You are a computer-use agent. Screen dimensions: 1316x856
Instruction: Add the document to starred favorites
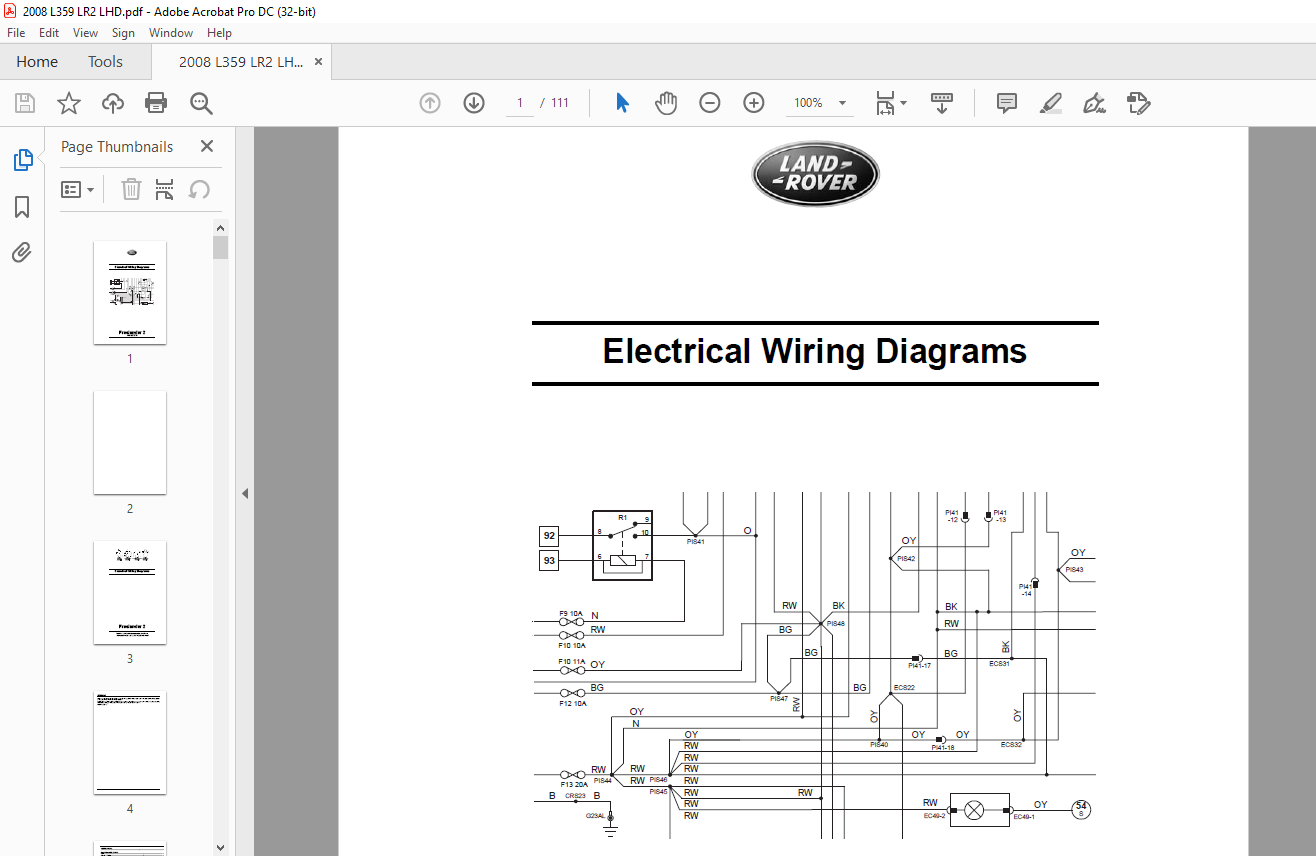pyautogui.click(x=69, y=103)
